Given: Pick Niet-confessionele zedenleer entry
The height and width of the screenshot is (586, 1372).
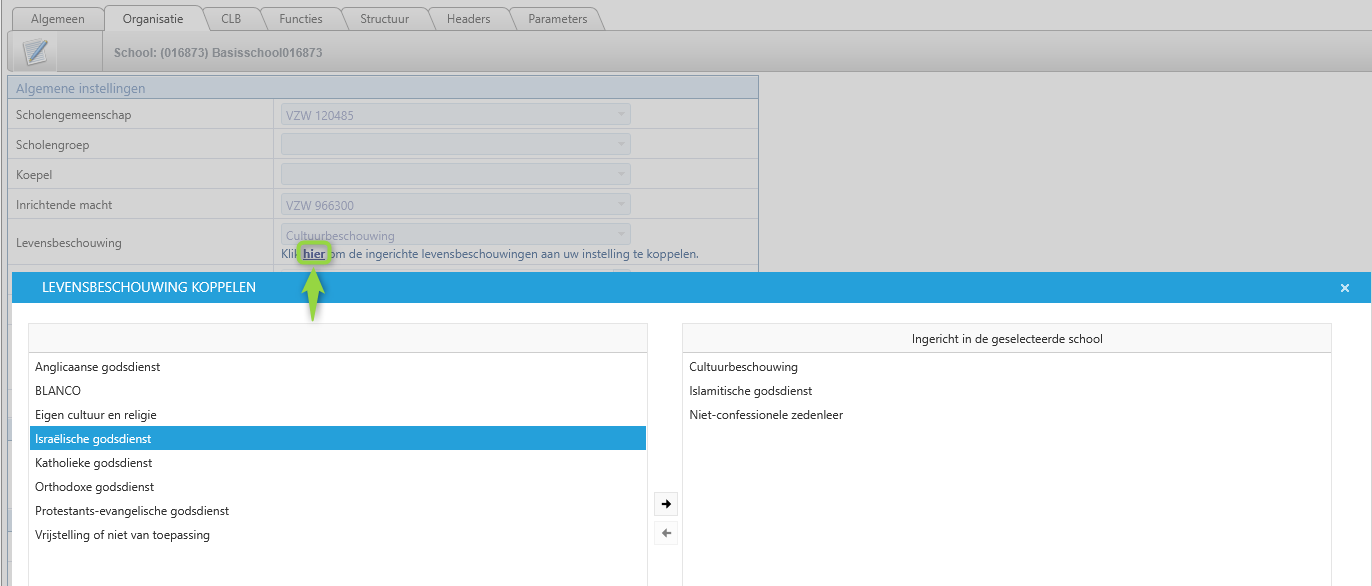Looking at the screenshot, I should click(x=765, y=415).
